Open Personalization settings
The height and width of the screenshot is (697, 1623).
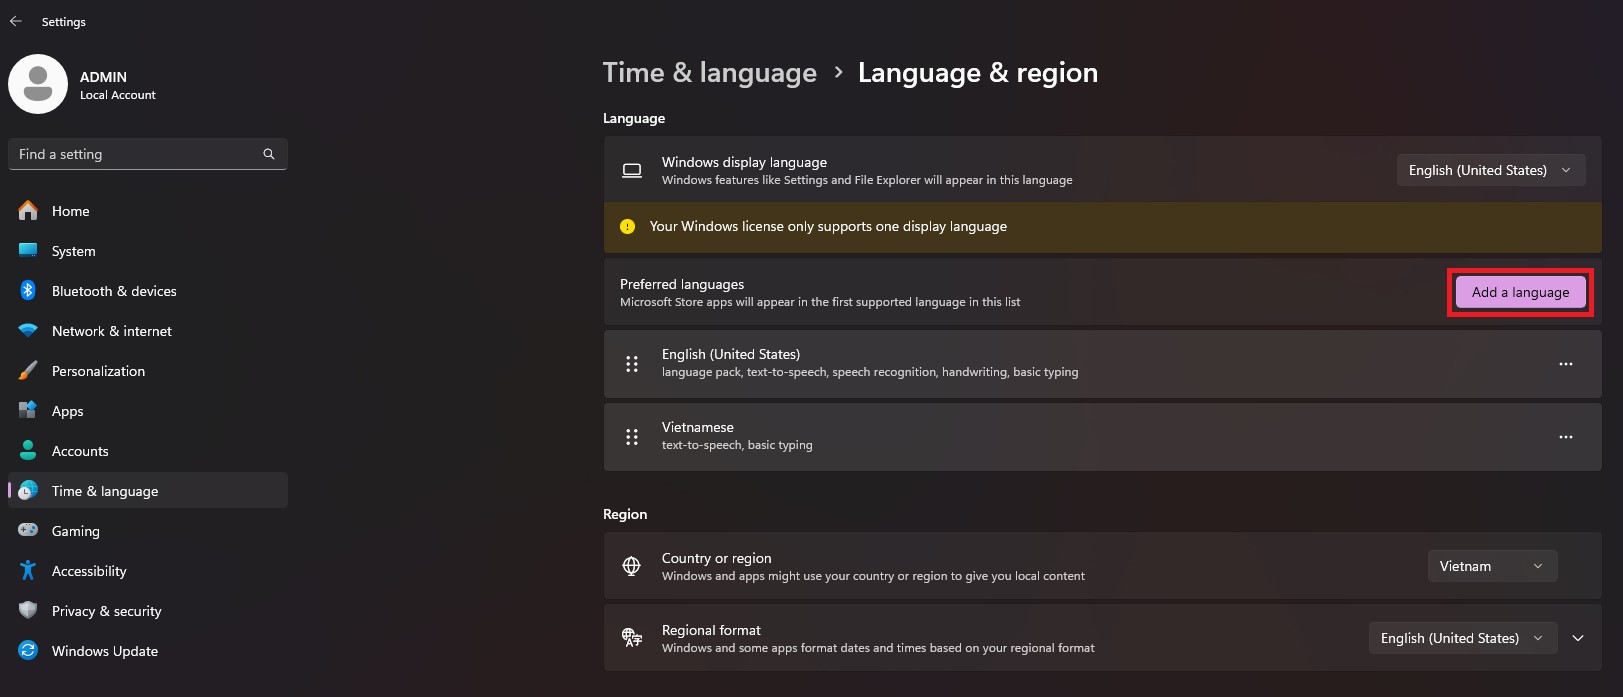coord(148,371)
